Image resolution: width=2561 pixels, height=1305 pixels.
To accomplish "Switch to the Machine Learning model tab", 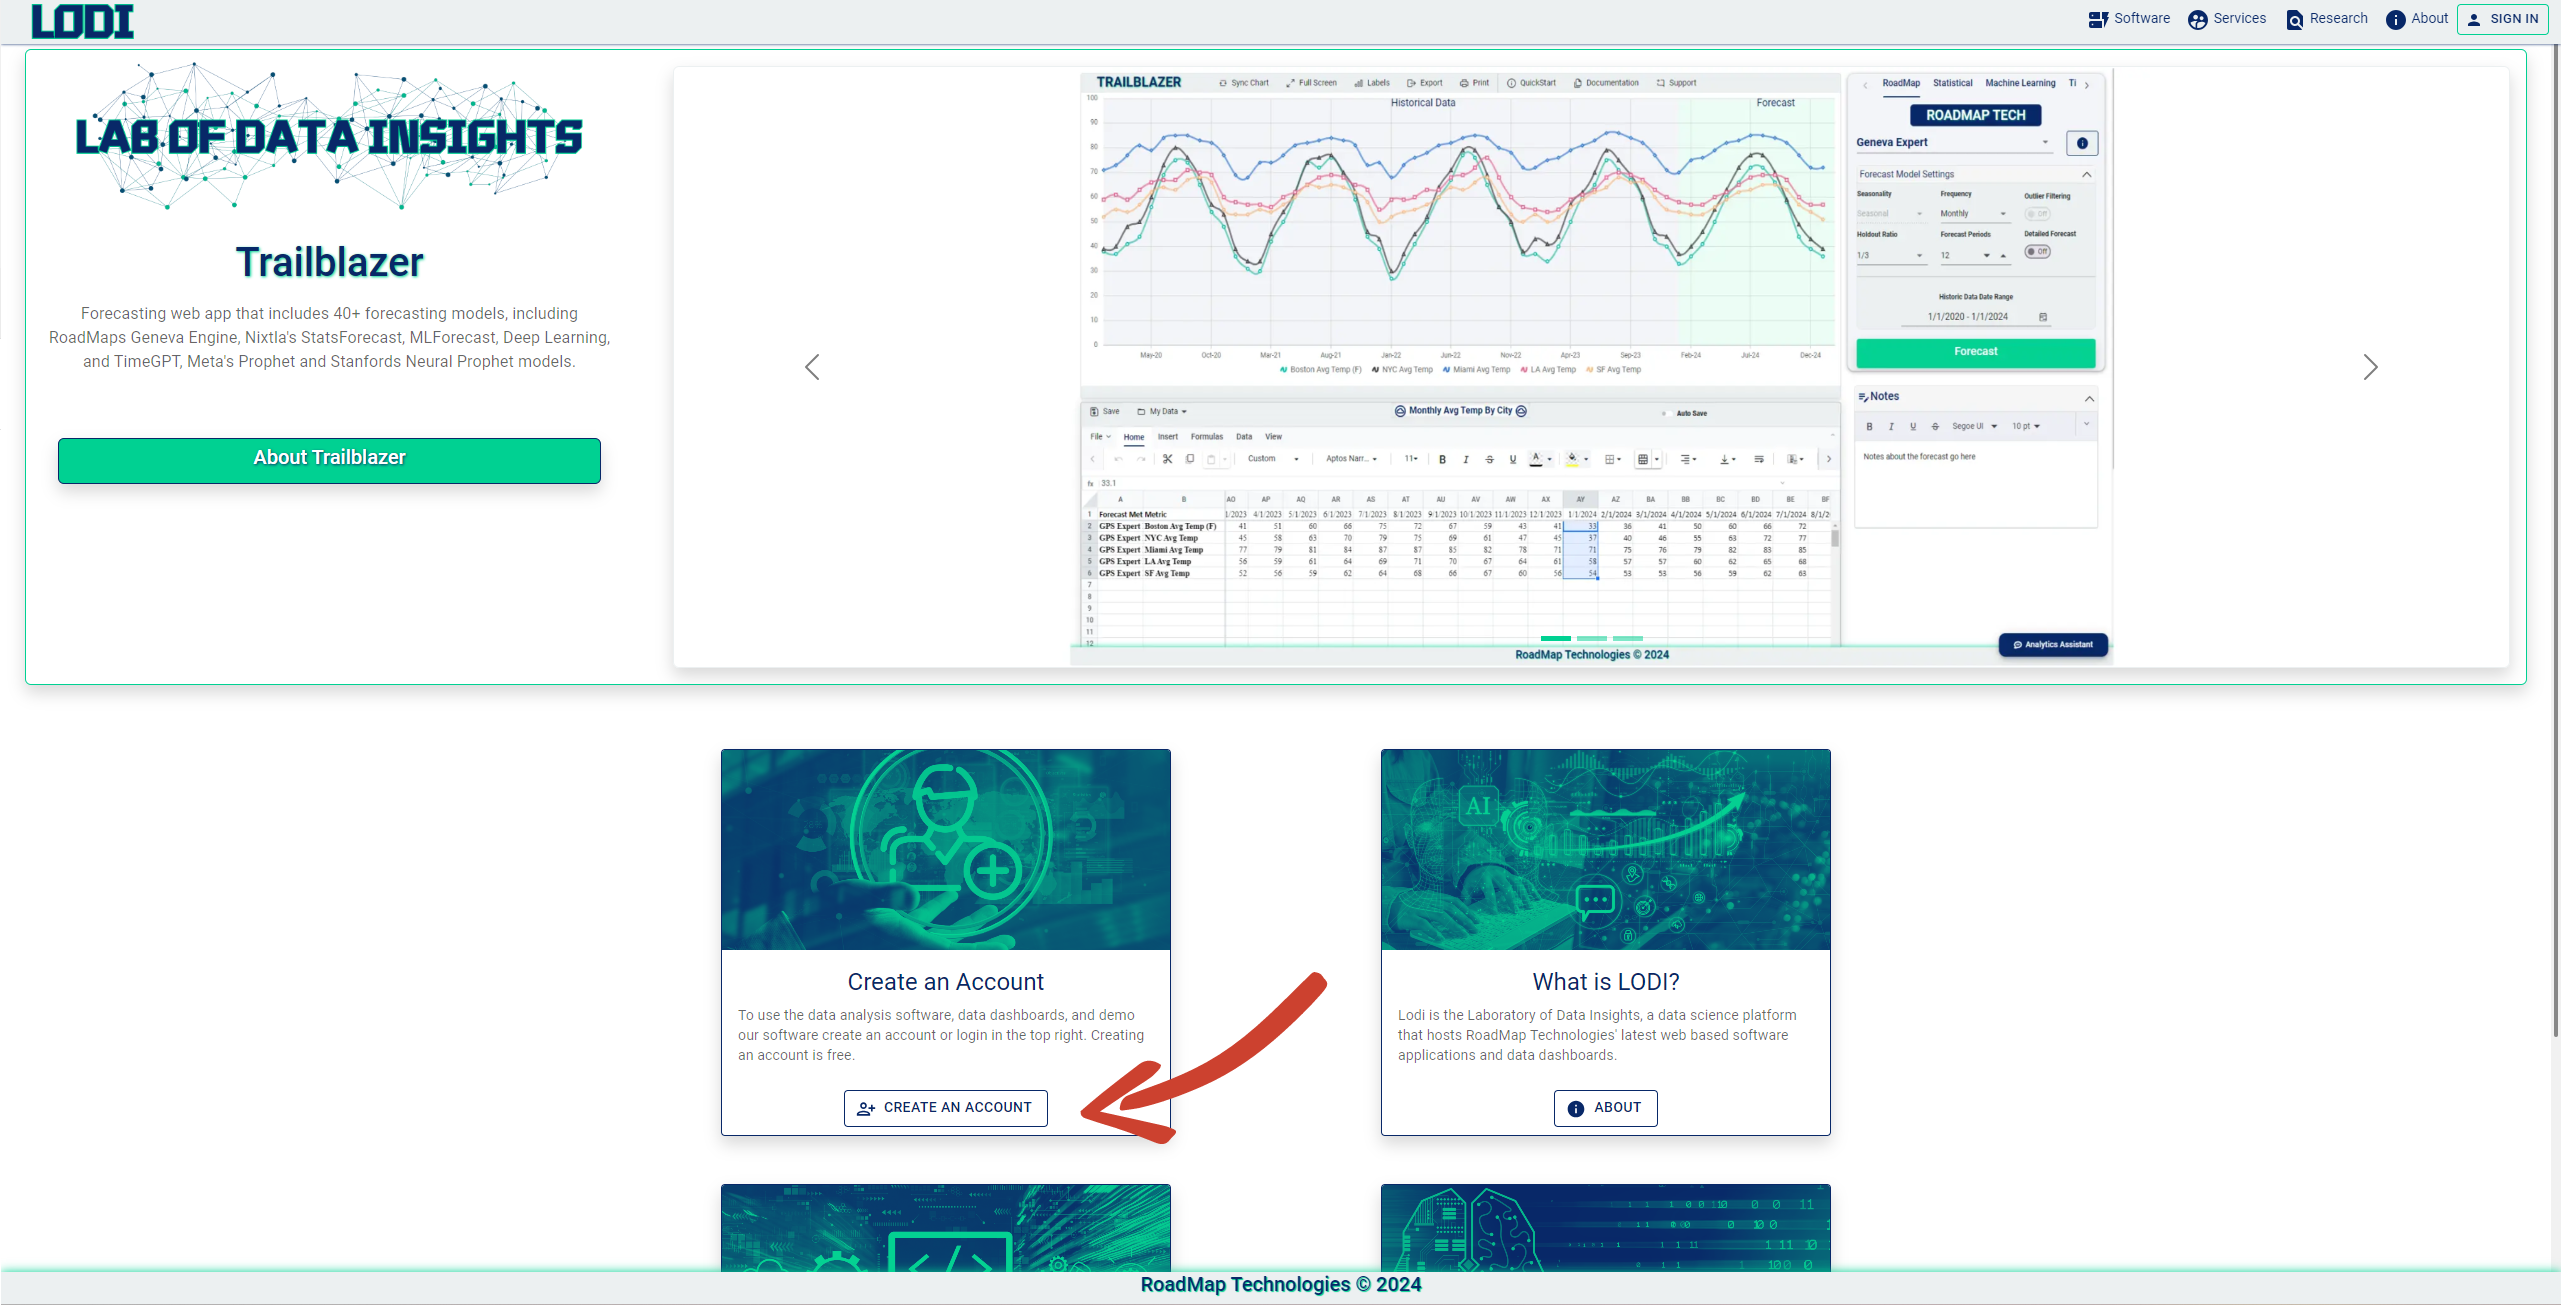I will click(2021, 84).
